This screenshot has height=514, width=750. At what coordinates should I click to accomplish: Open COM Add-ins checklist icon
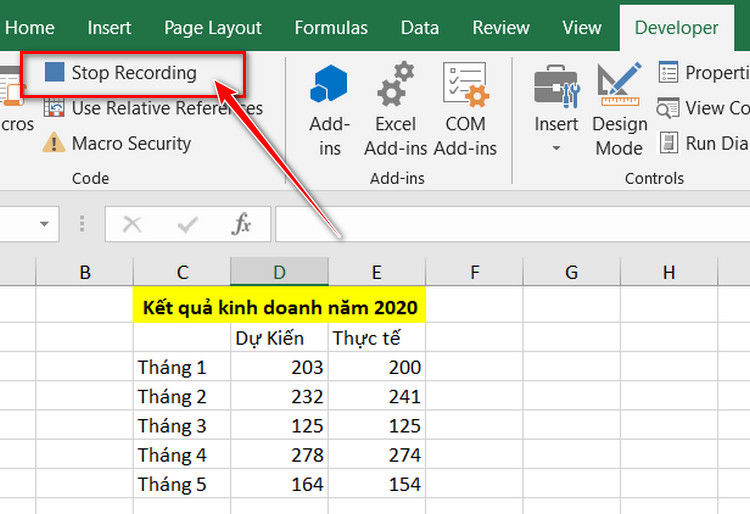pyautogui.click(x=465, y=84)
